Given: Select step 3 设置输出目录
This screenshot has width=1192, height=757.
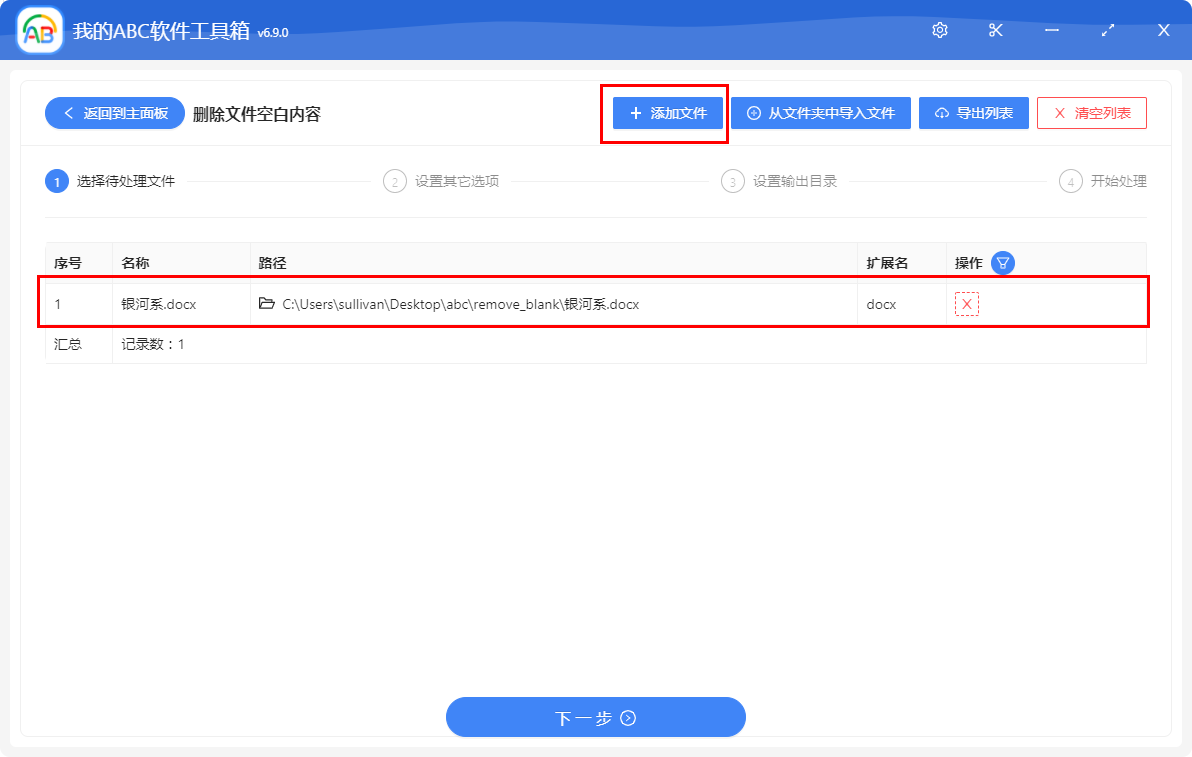Looking at the screenshot, I should tap(780, 181).
